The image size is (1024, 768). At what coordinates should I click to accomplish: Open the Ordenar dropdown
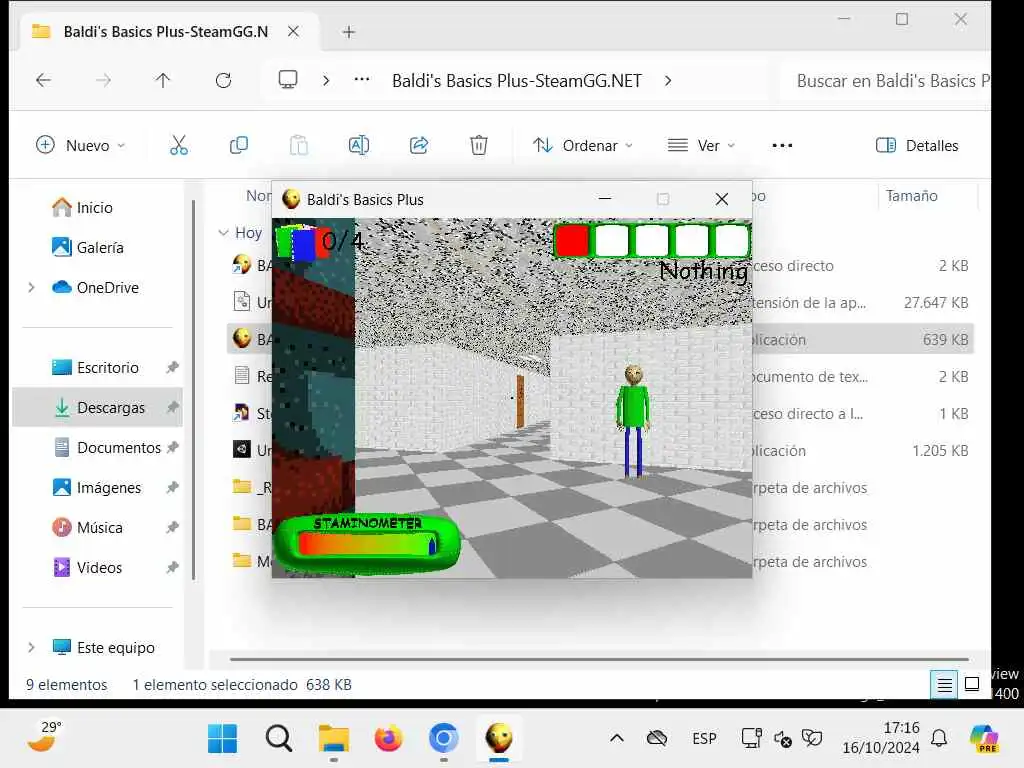(583, 145)
